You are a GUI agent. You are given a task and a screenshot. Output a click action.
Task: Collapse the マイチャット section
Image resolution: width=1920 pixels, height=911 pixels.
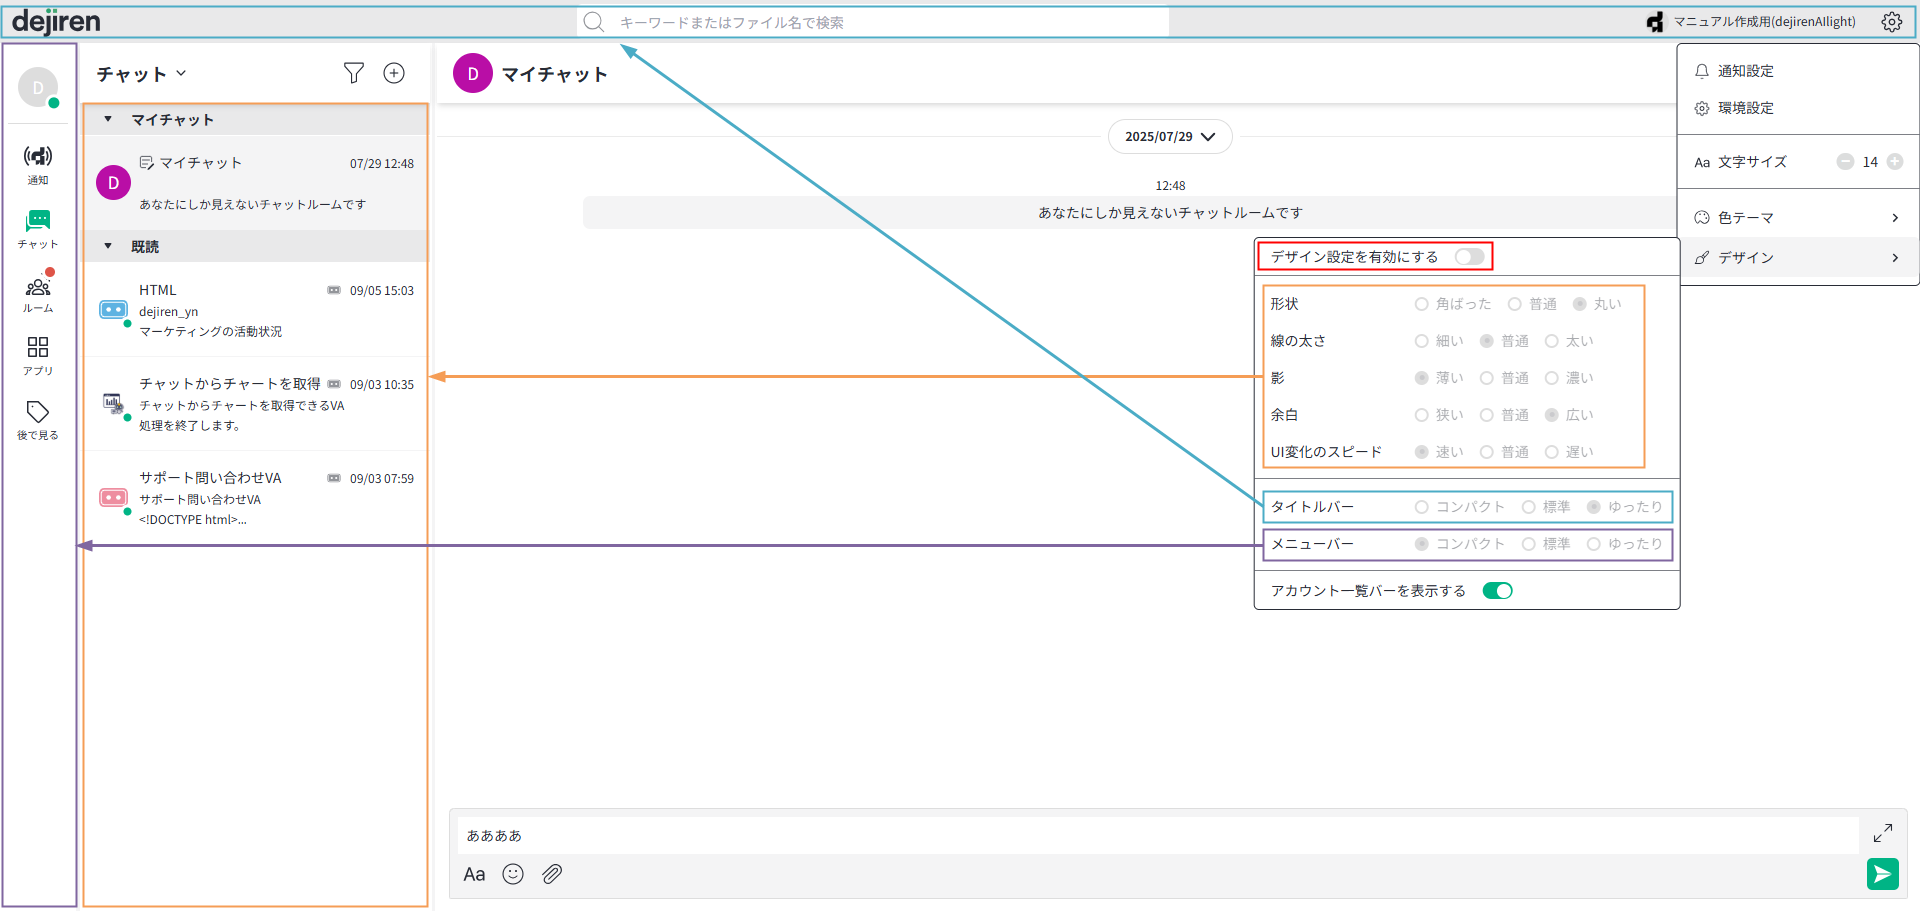(108, 119)
